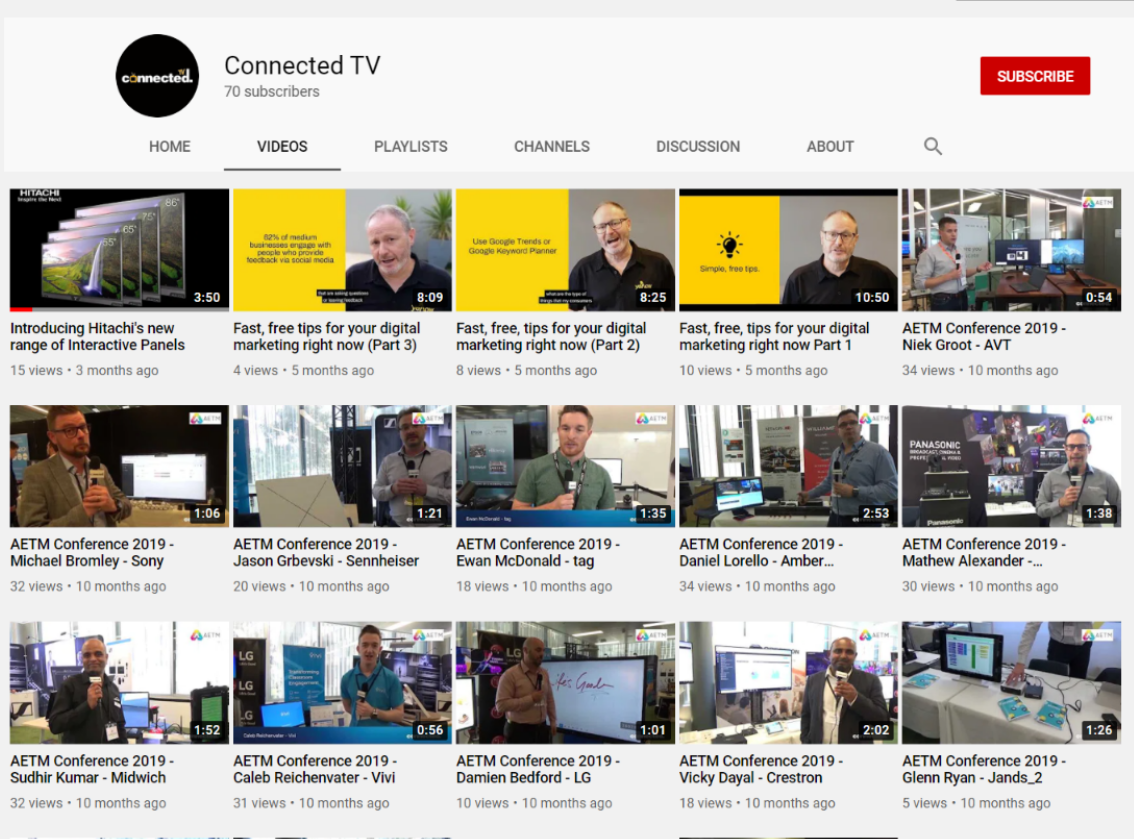Click the Connected TV channel avatar logo

click(157, 75)
